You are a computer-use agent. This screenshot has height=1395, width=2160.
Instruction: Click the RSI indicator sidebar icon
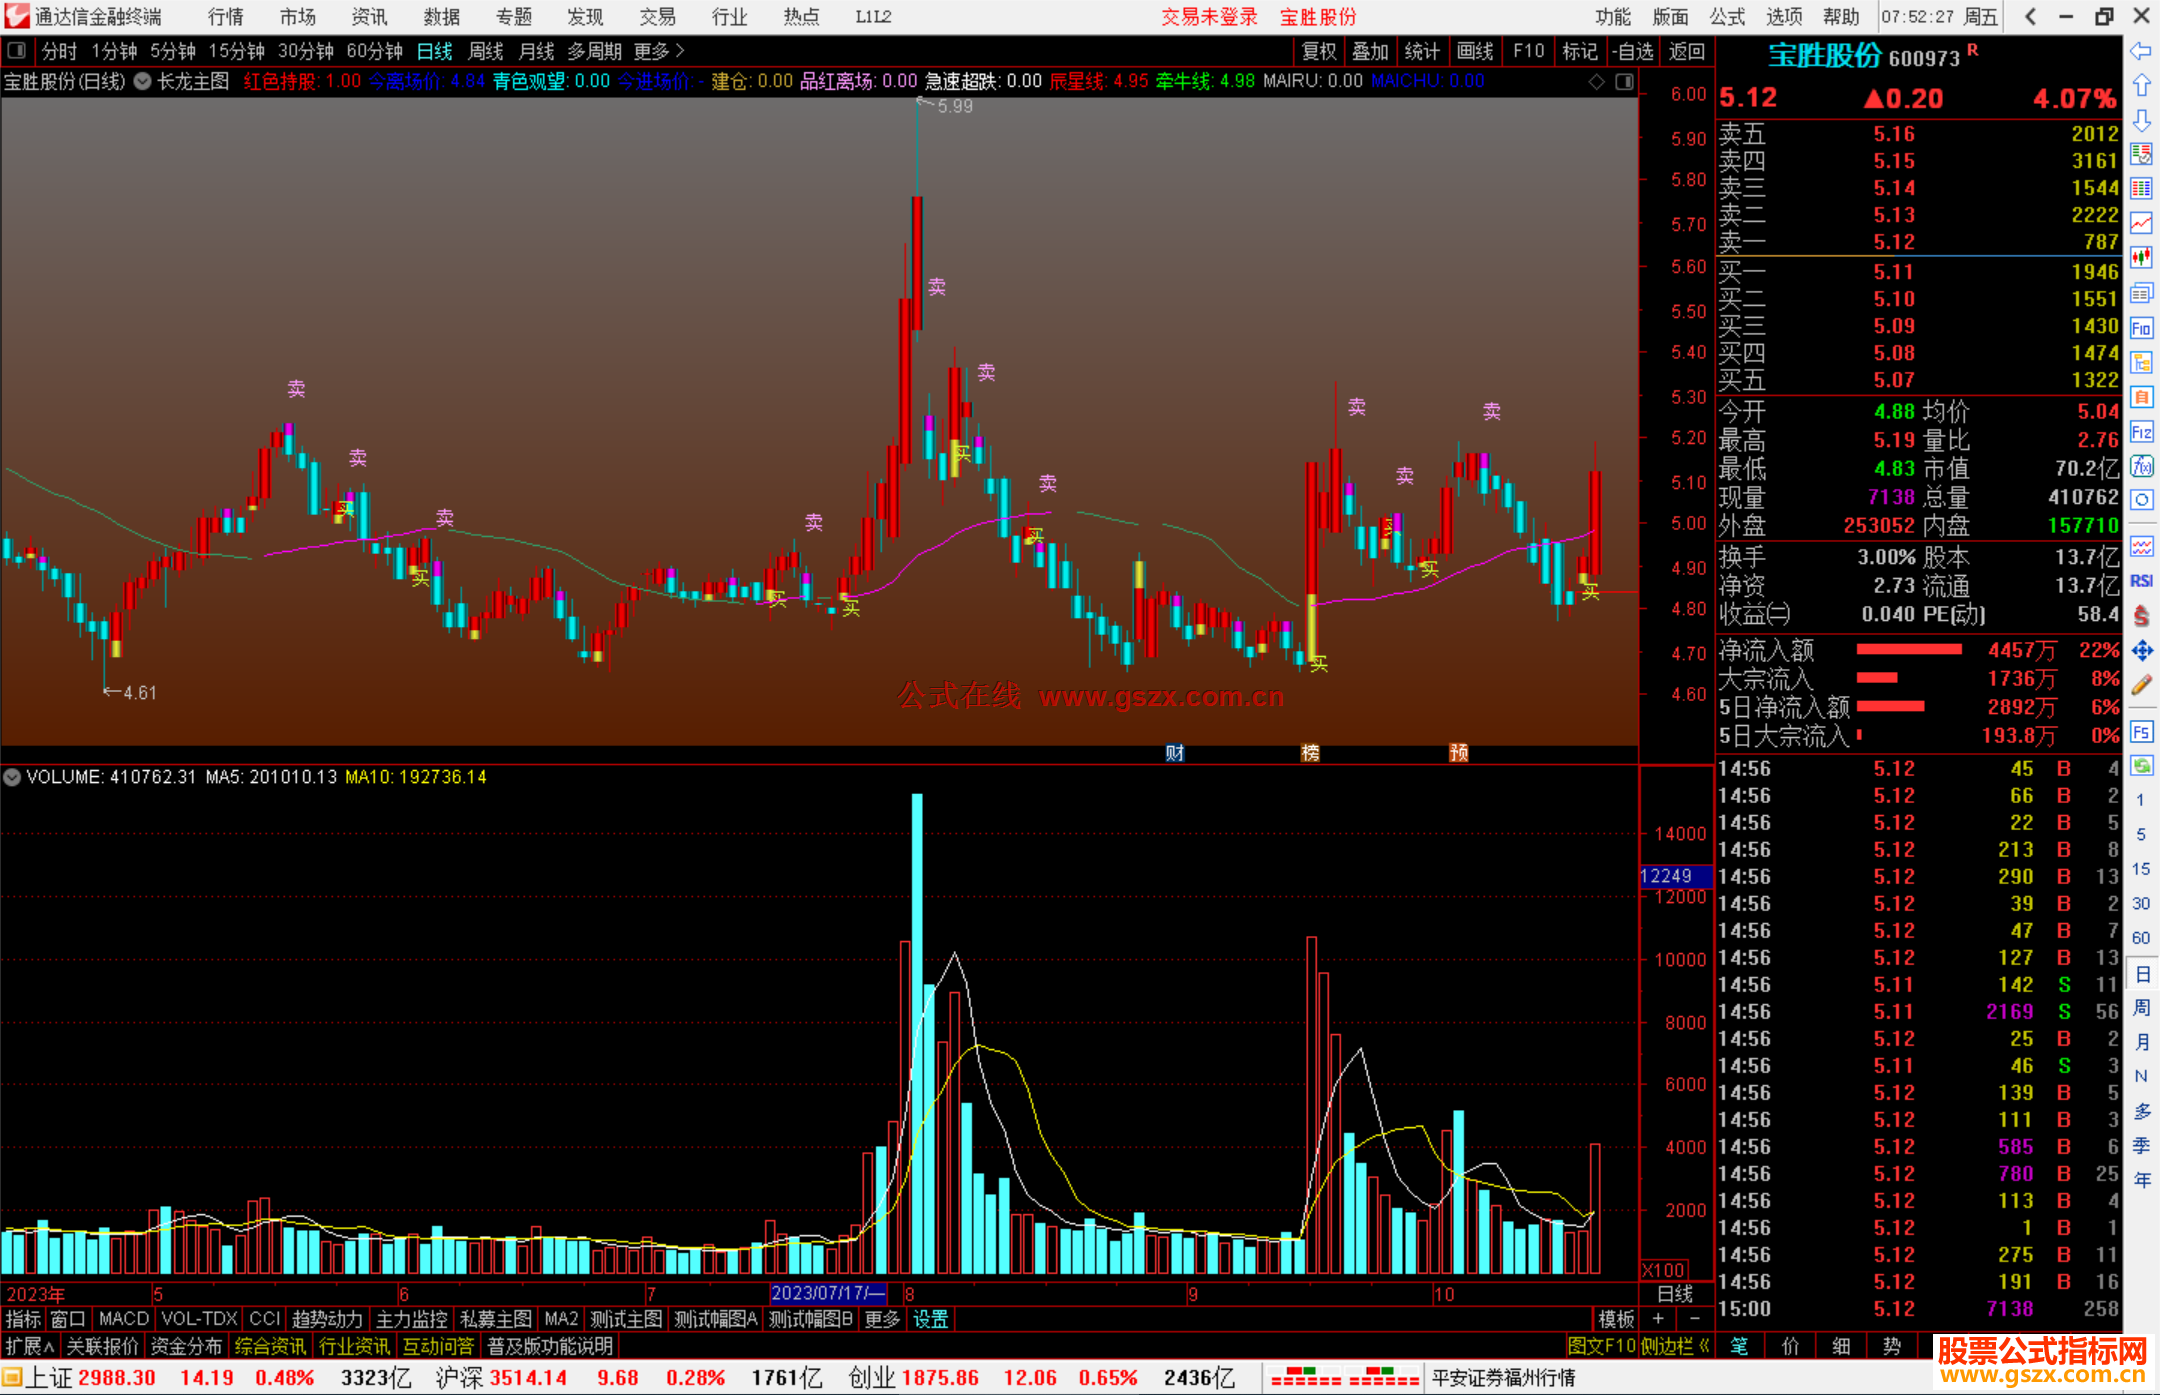point(2141,581)
